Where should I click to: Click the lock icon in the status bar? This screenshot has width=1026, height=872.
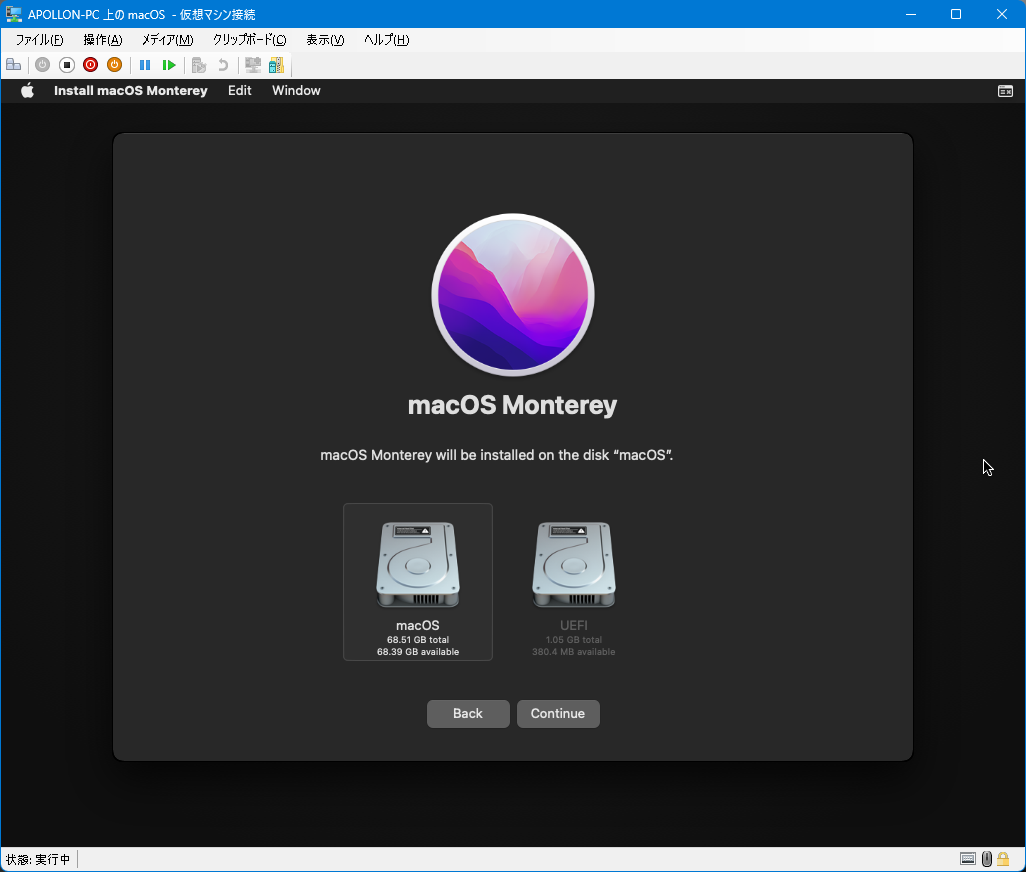1002,859
